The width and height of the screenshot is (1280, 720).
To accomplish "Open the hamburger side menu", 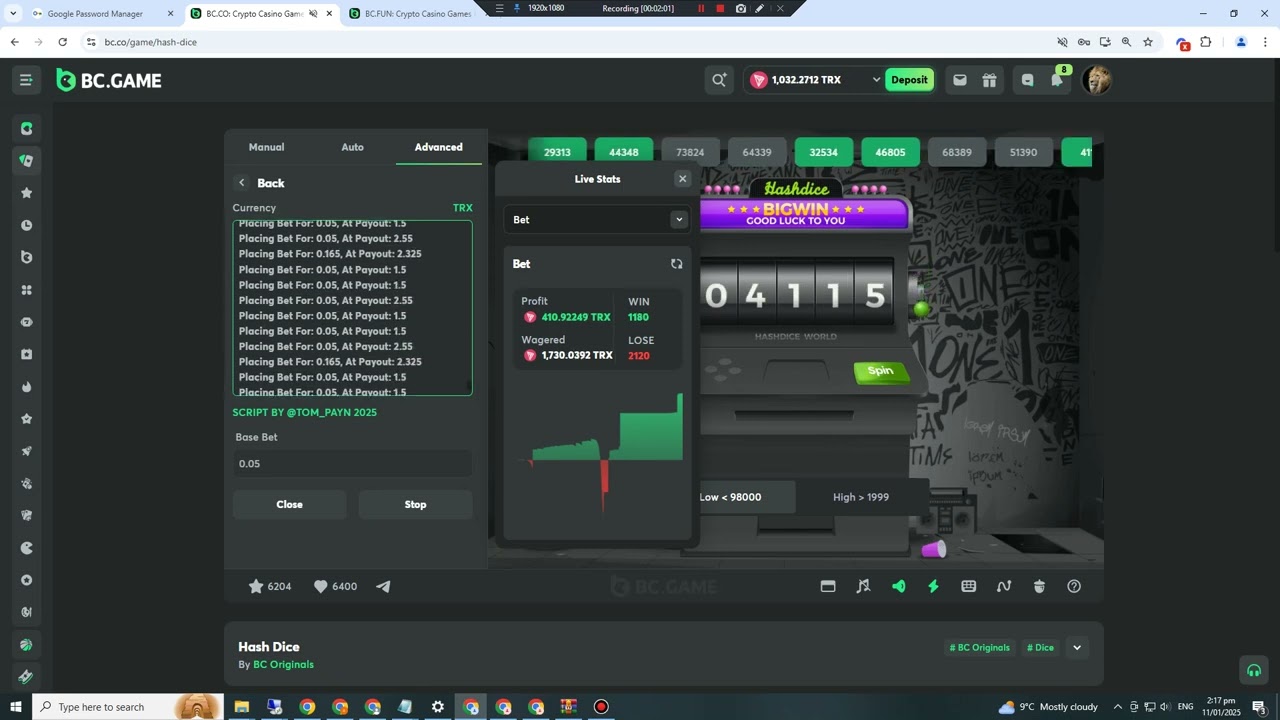I will [26, 80].
